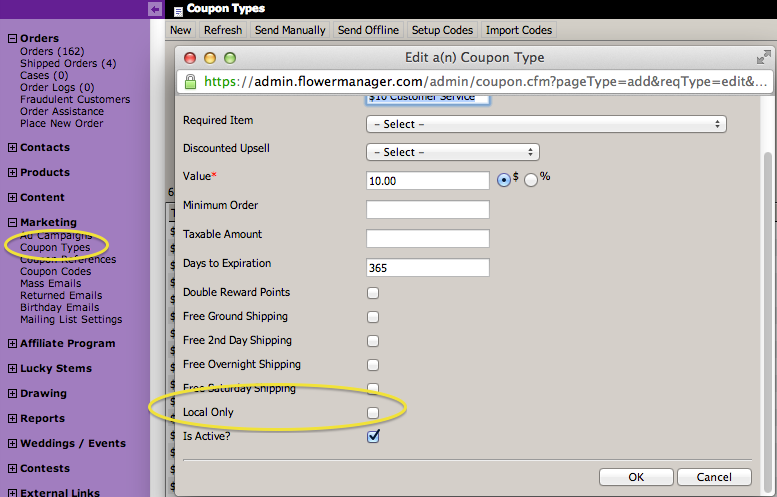Image resolution: width=777 pixels, height=497 pixels.
Task: Click the New toolbar button
Action: point(181,31)
